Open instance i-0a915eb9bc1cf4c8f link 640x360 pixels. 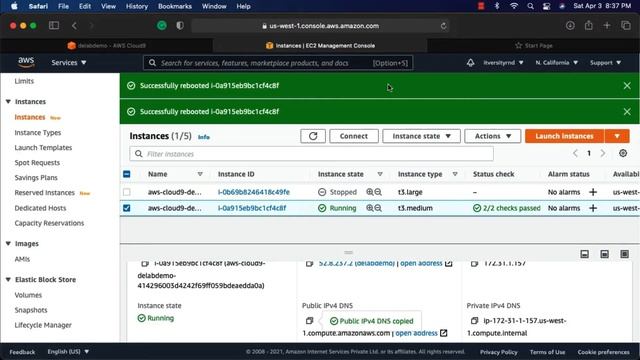pos(252,208)
